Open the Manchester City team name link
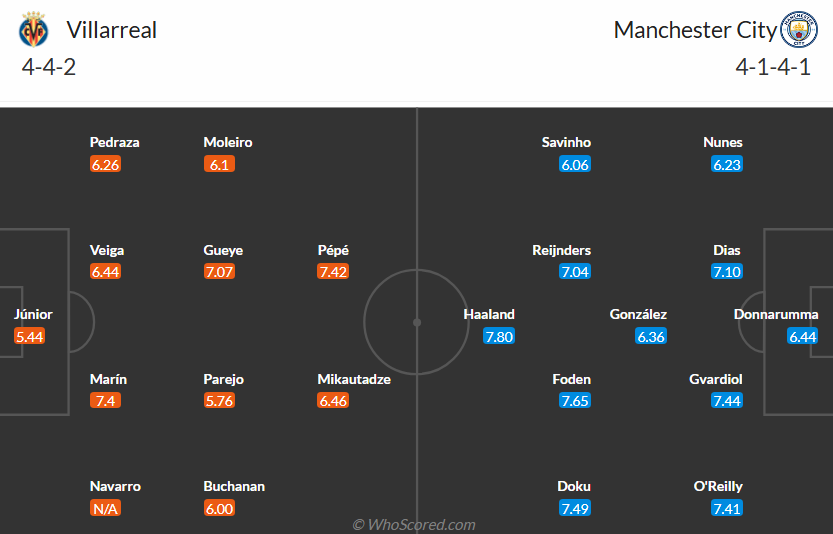This screenshot has width=833, height=534. coord(694,30)
